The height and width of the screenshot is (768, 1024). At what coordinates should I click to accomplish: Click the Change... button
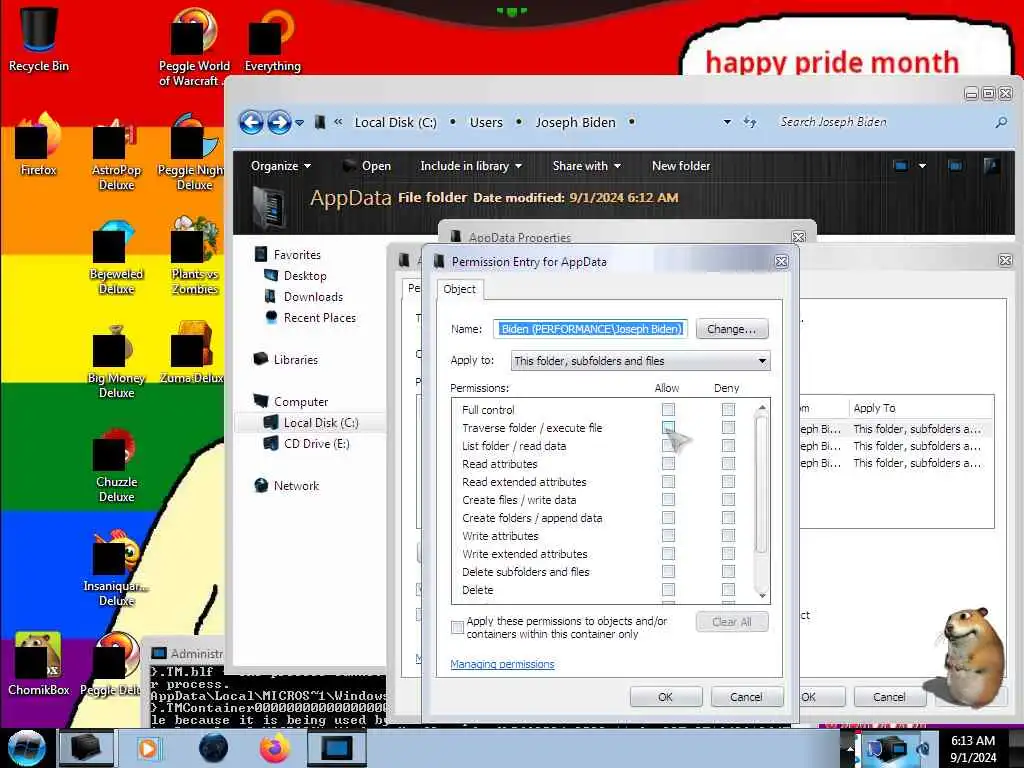coord(731,329)
